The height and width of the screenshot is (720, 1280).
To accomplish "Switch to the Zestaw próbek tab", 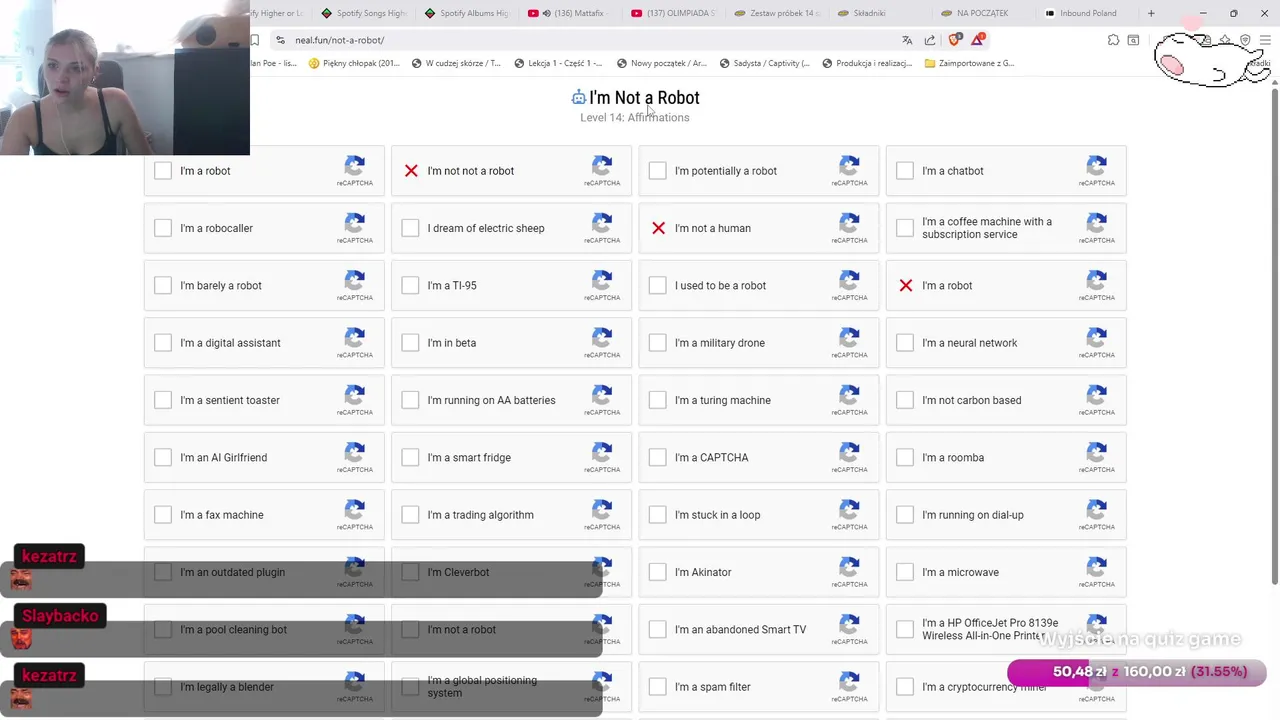I will [x=777, y=13].
